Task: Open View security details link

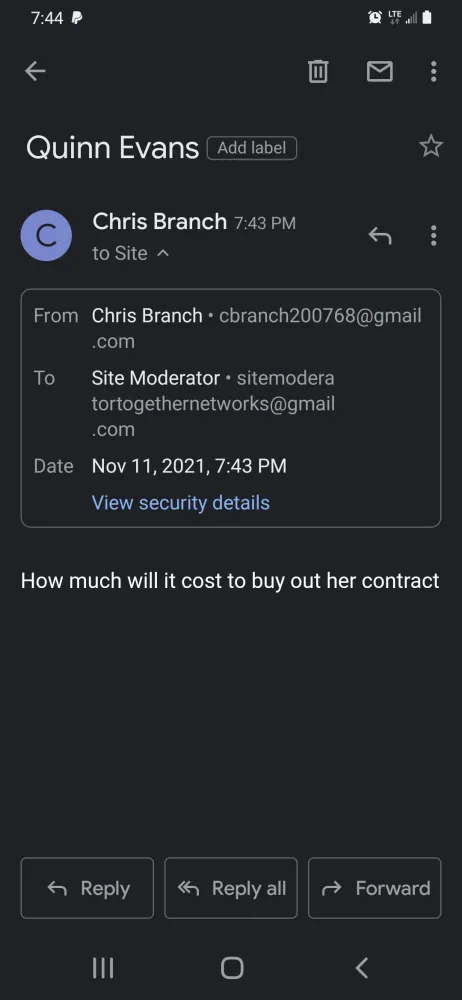Action: pos(181,503)
